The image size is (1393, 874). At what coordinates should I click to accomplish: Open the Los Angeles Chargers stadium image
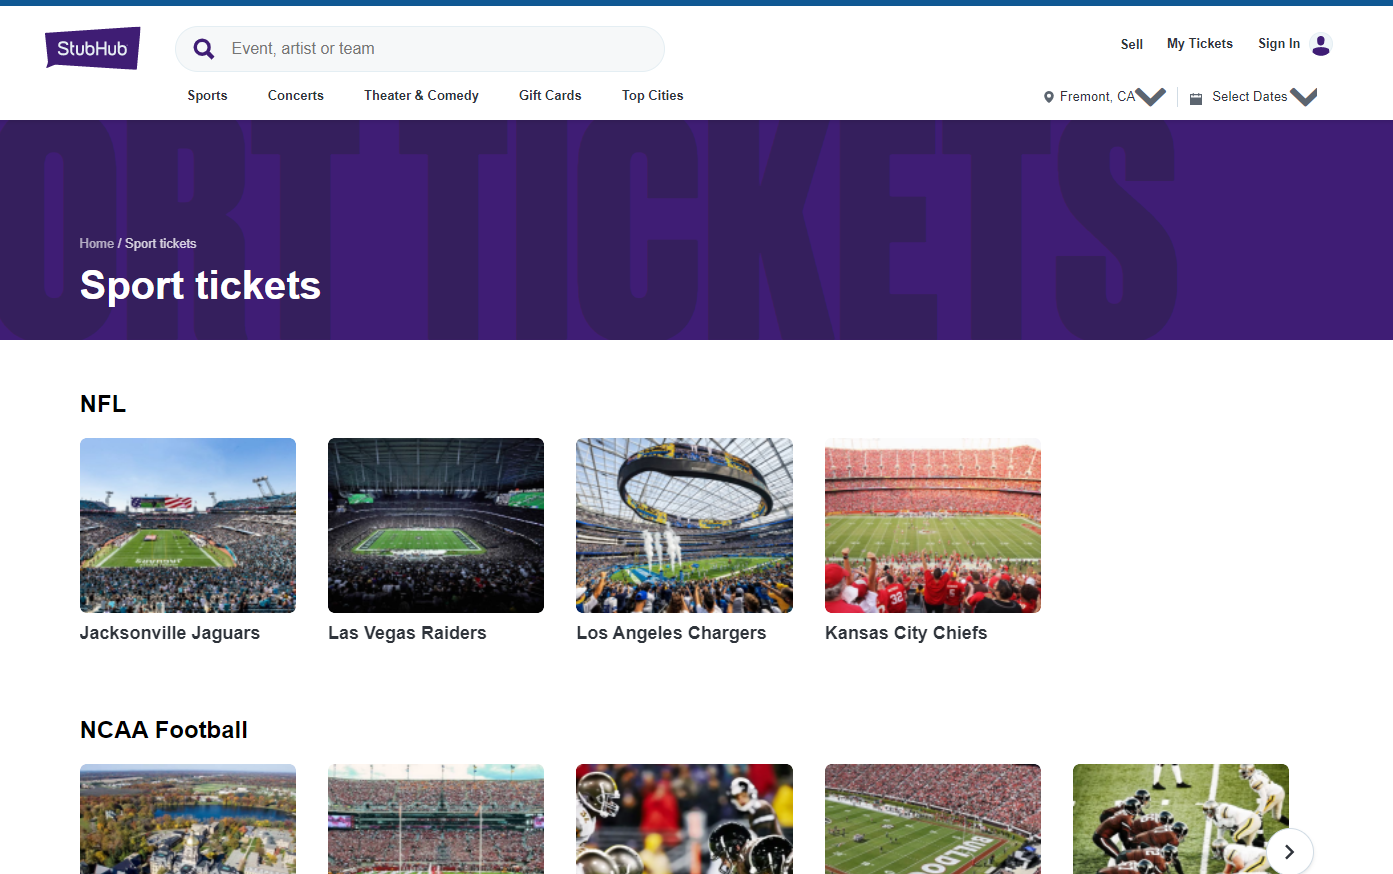coord(684,525)
